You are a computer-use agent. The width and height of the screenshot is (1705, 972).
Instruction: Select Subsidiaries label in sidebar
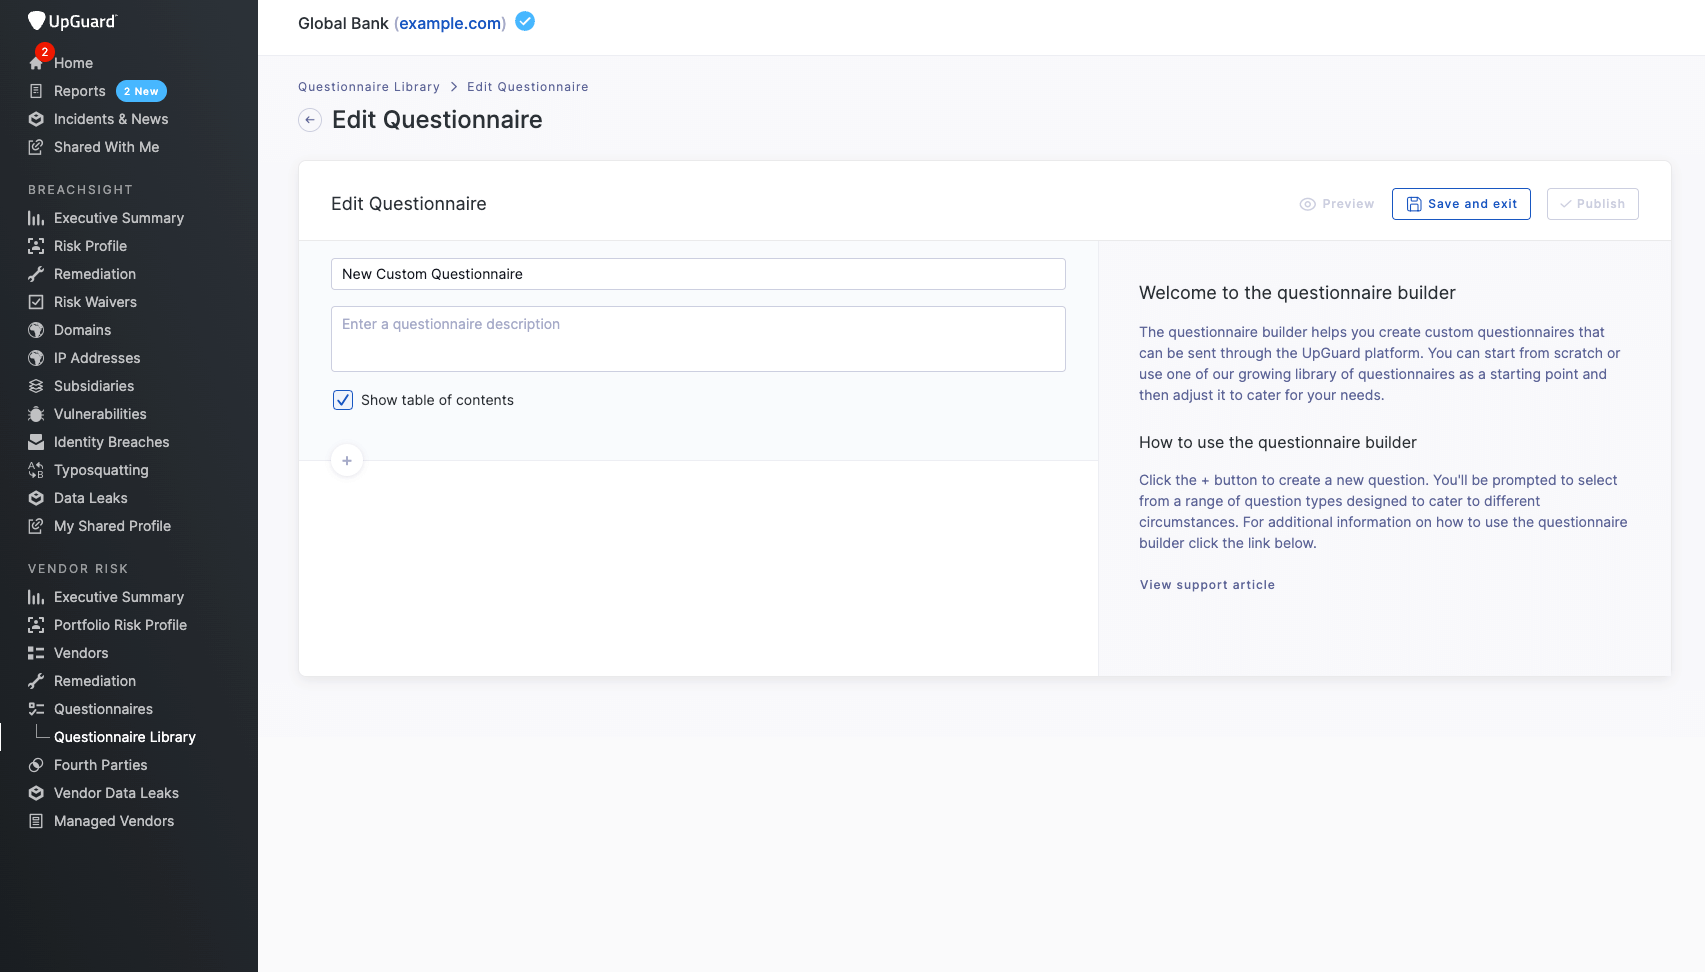(x=94, y=386)
